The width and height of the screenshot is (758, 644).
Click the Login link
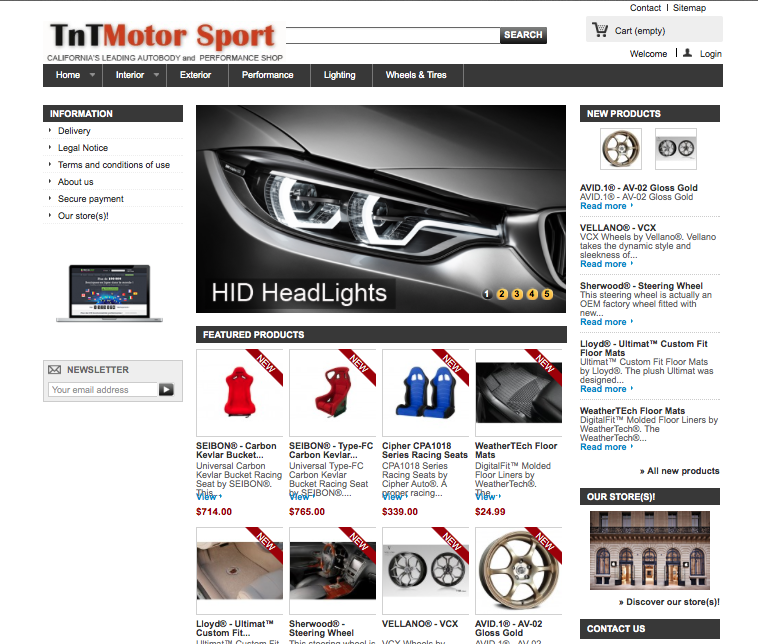(x=711, y=54)
